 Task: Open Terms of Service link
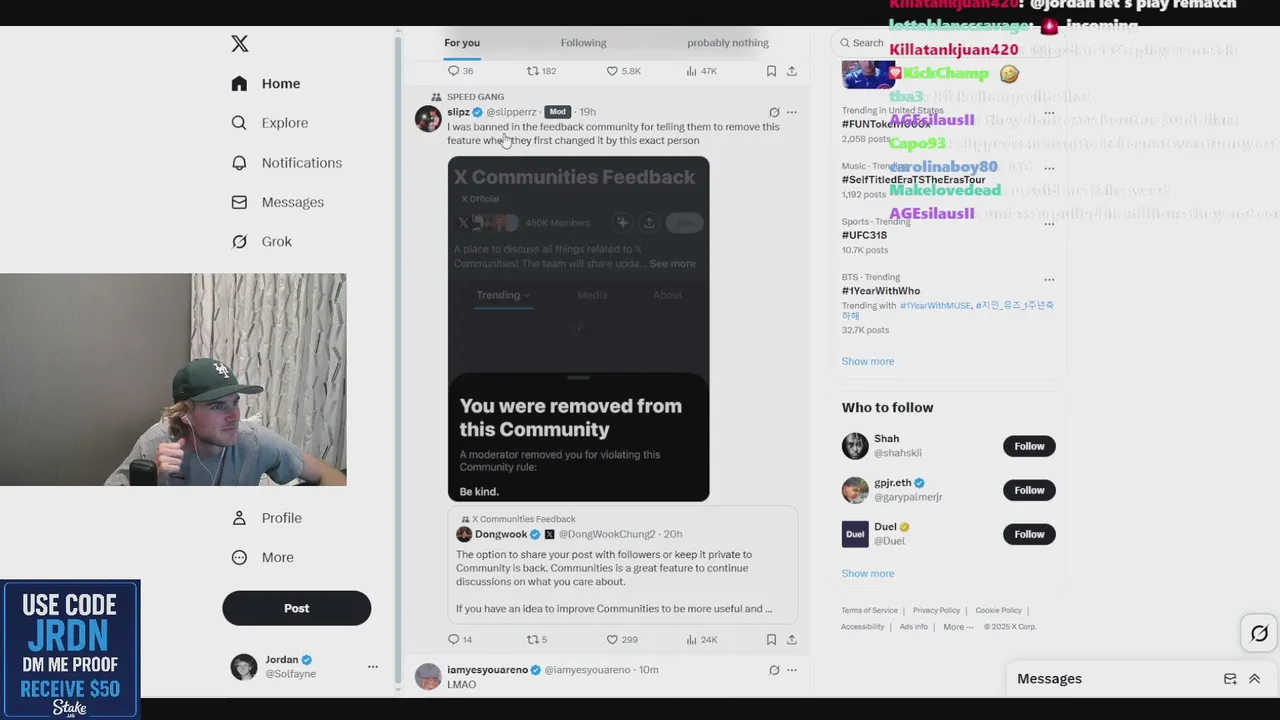[869, 610]
